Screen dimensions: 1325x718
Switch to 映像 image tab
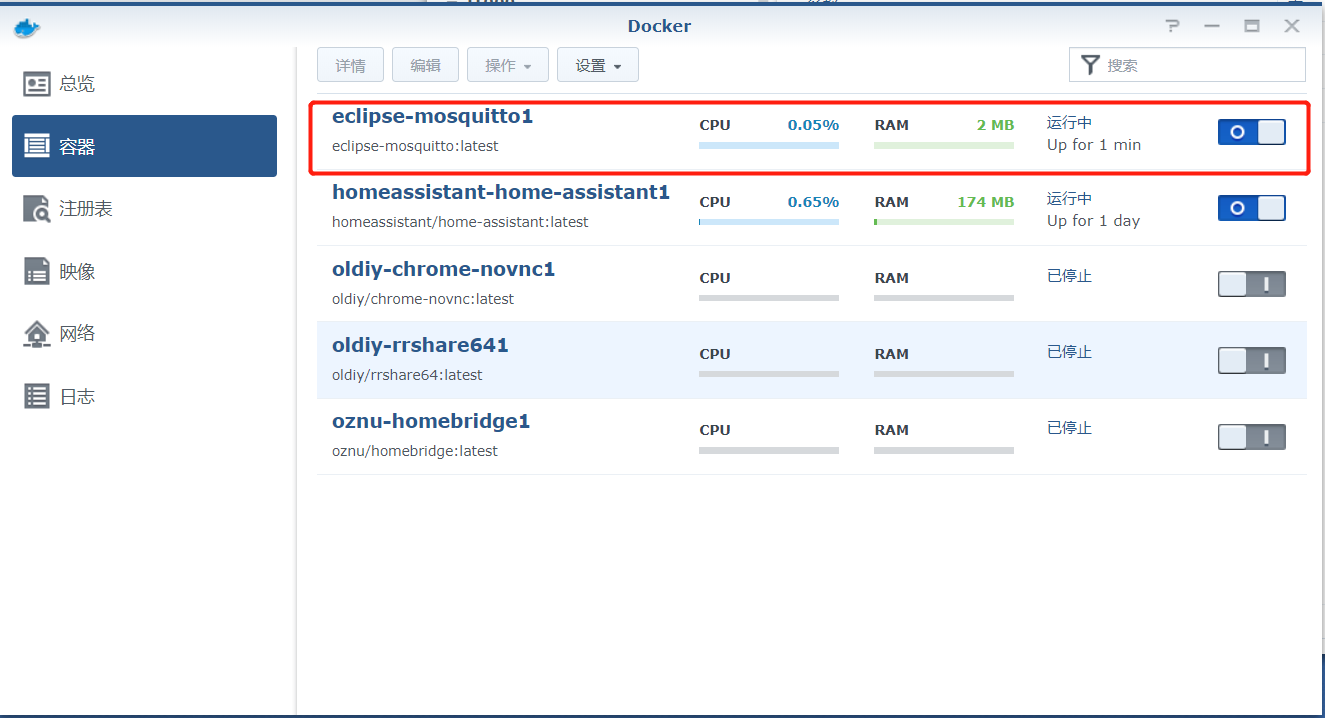[144, 271]
